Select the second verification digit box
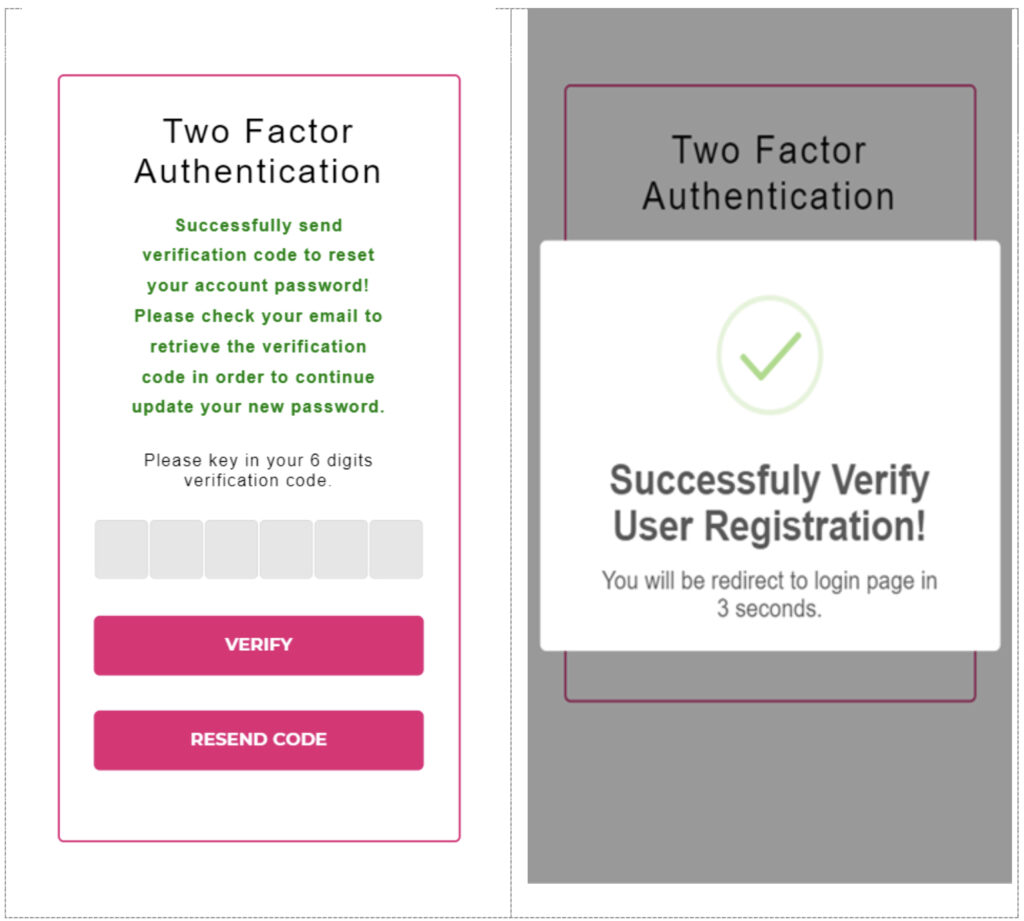This screenshot has width=1024, height=921. (176, 549)
